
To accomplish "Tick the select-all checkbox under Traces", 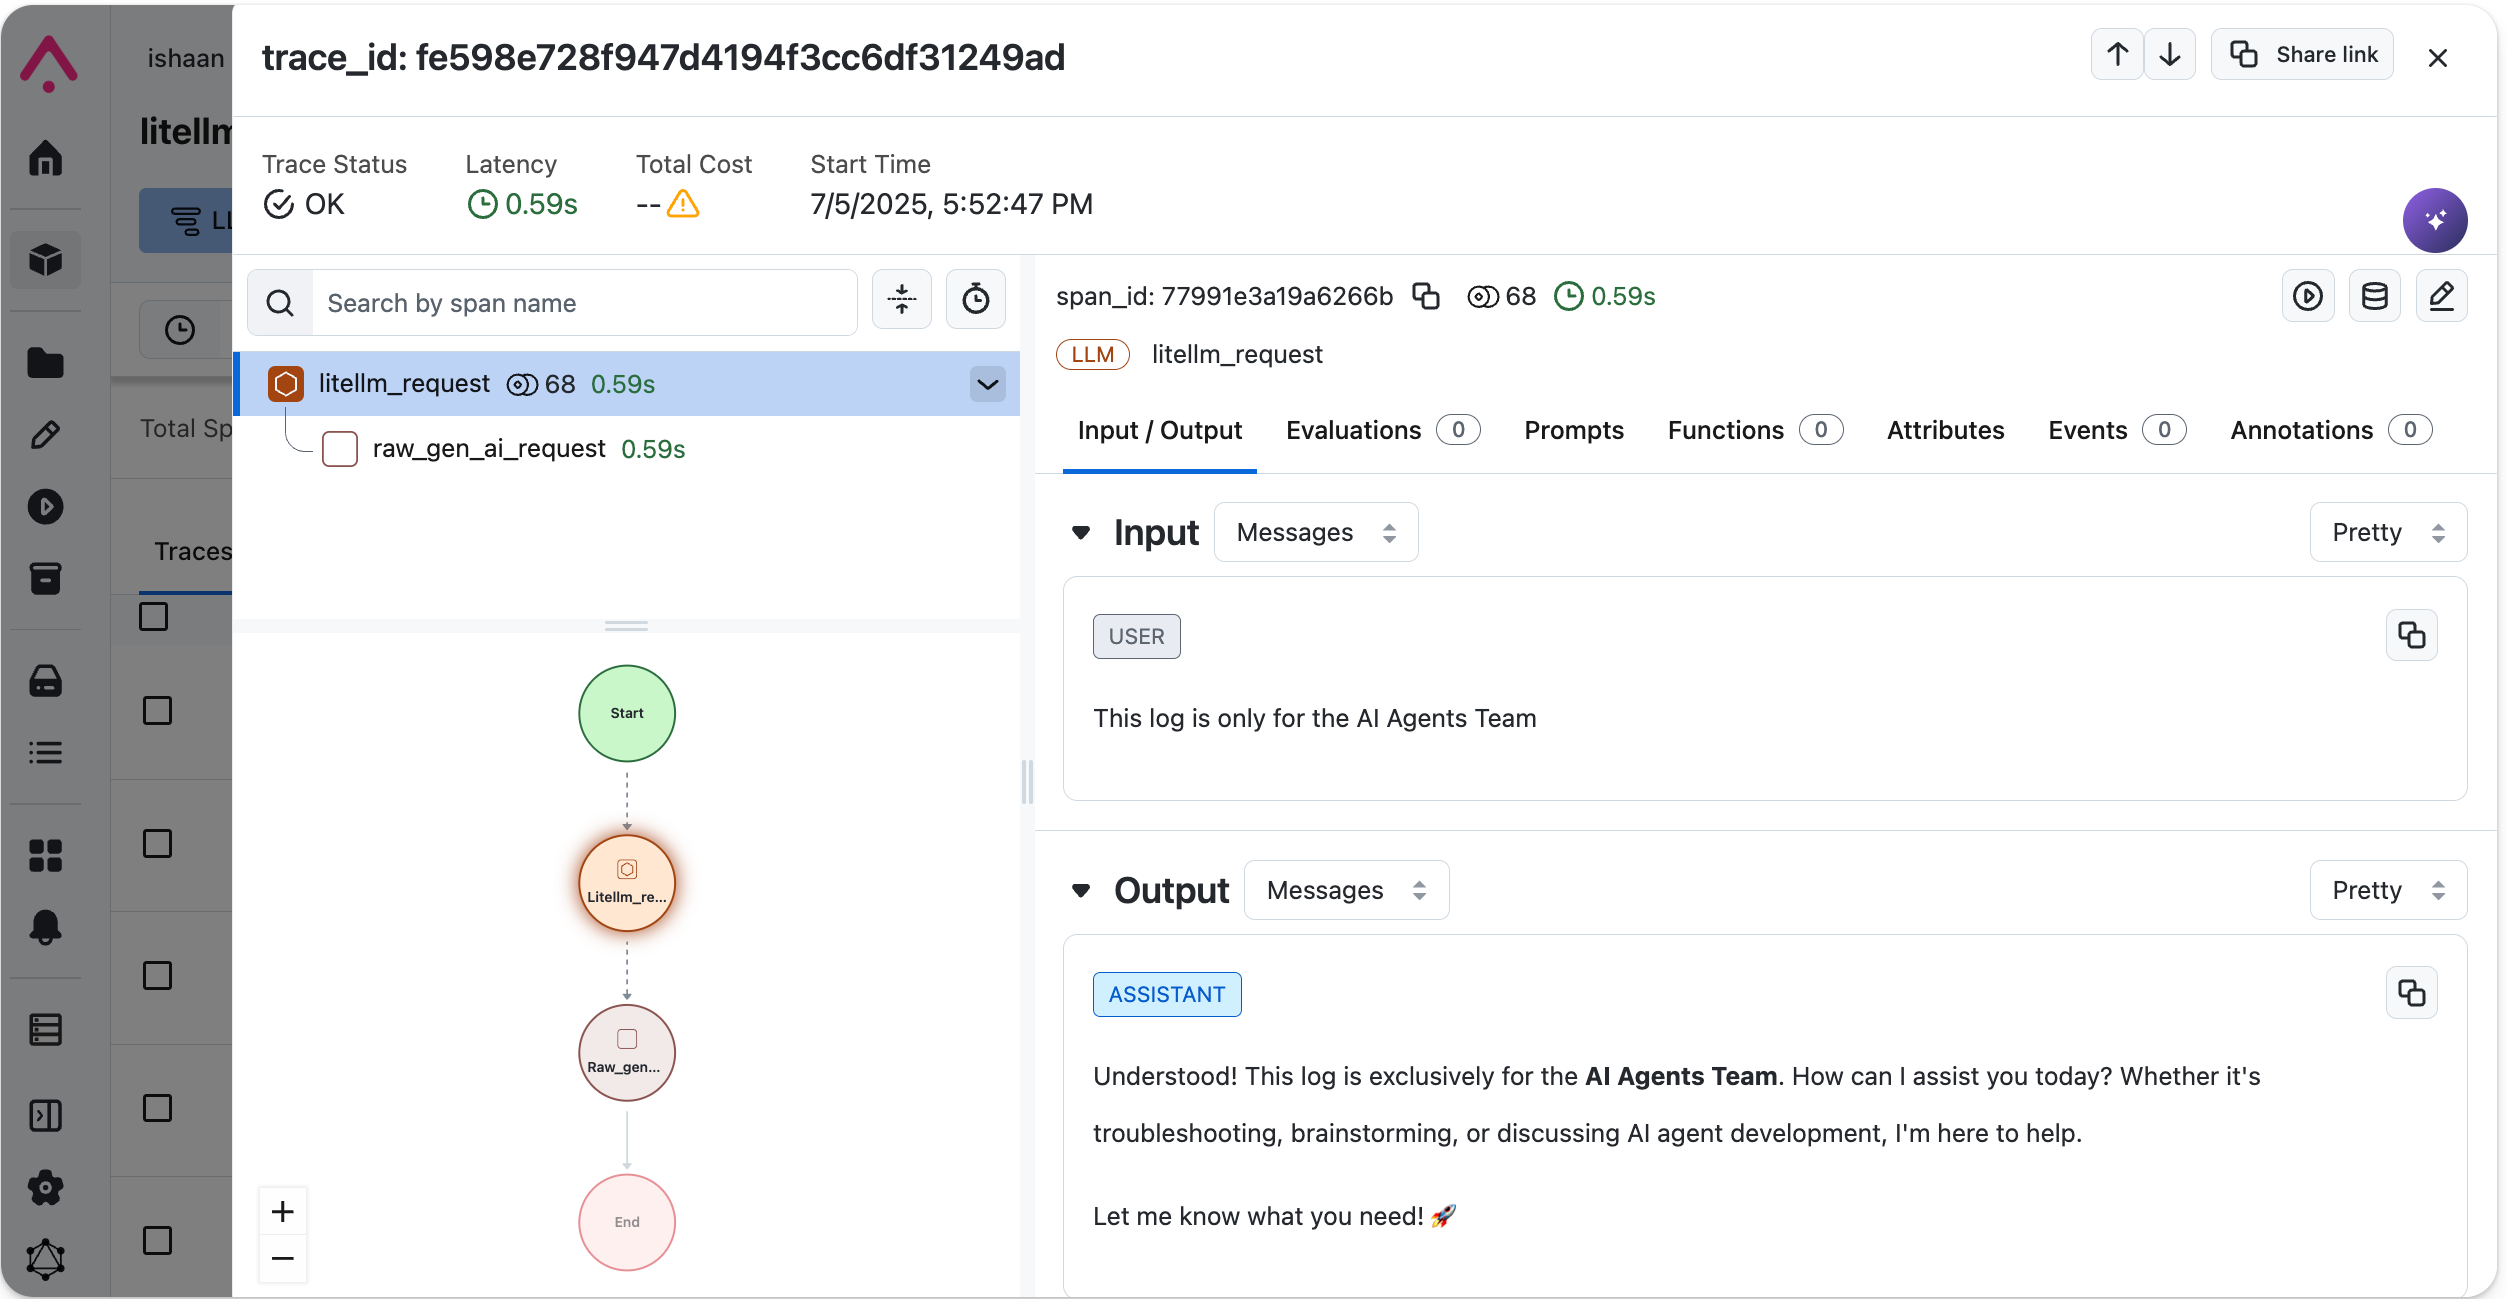I will [x=153, y=616].
